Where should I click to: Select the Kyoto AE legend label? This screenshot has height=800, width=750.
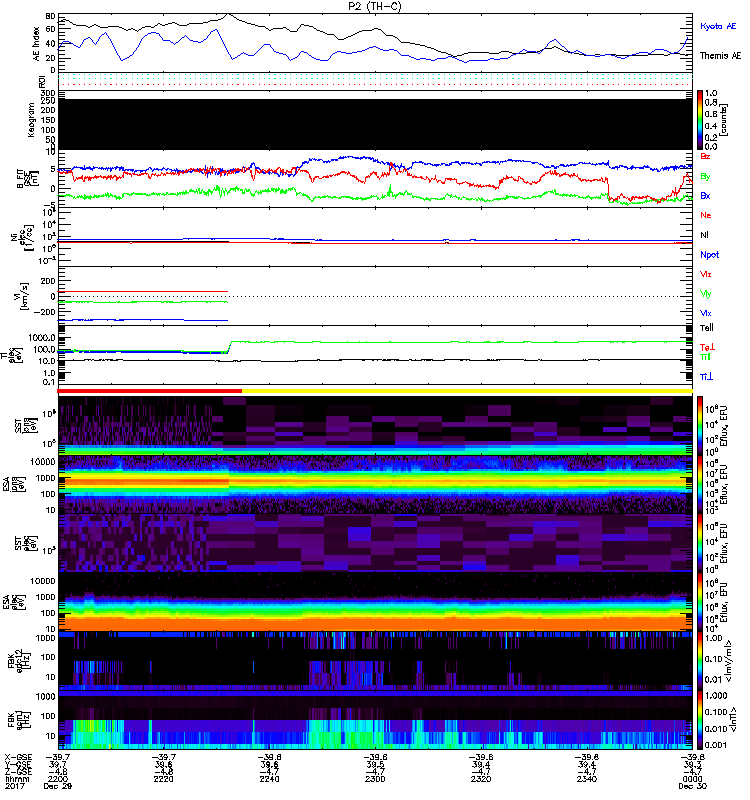tap(718, 26)
